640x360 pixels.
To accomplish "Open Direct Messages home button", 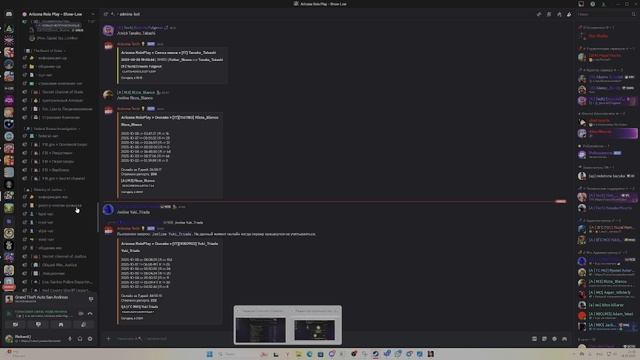I will pyautogui.click(x=9, y=14).
